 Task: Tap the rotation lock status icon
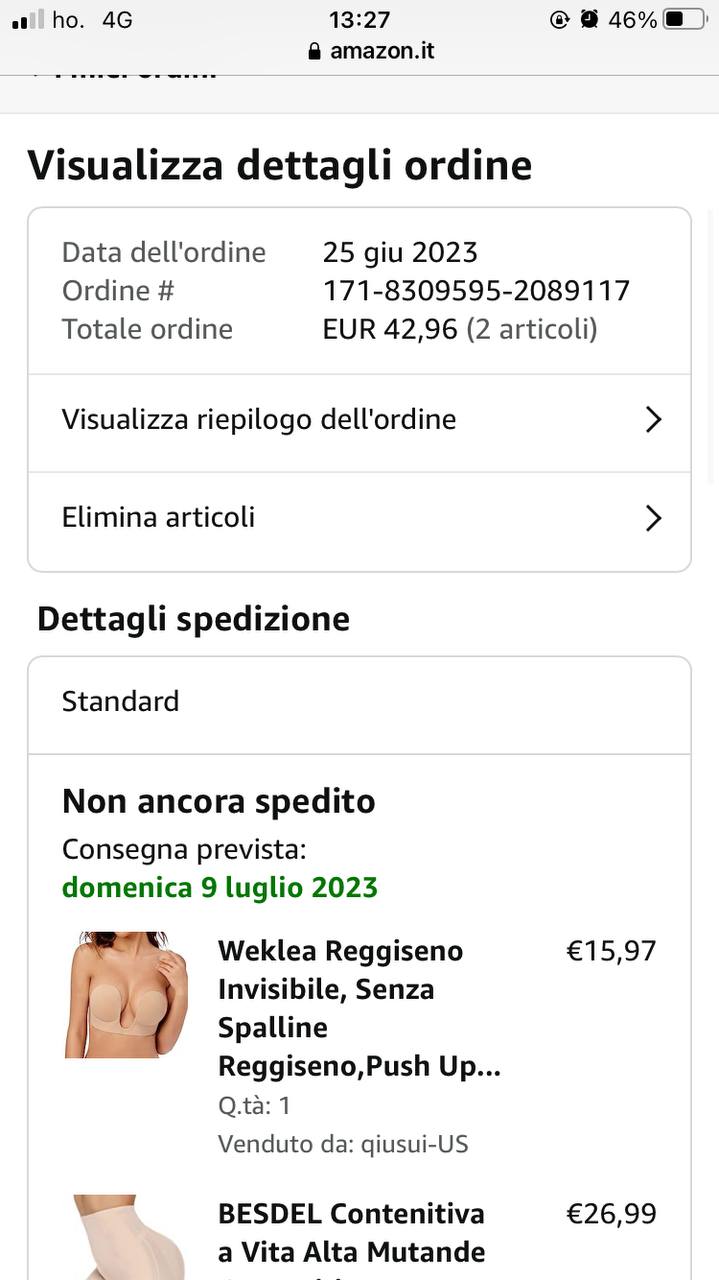560,19
